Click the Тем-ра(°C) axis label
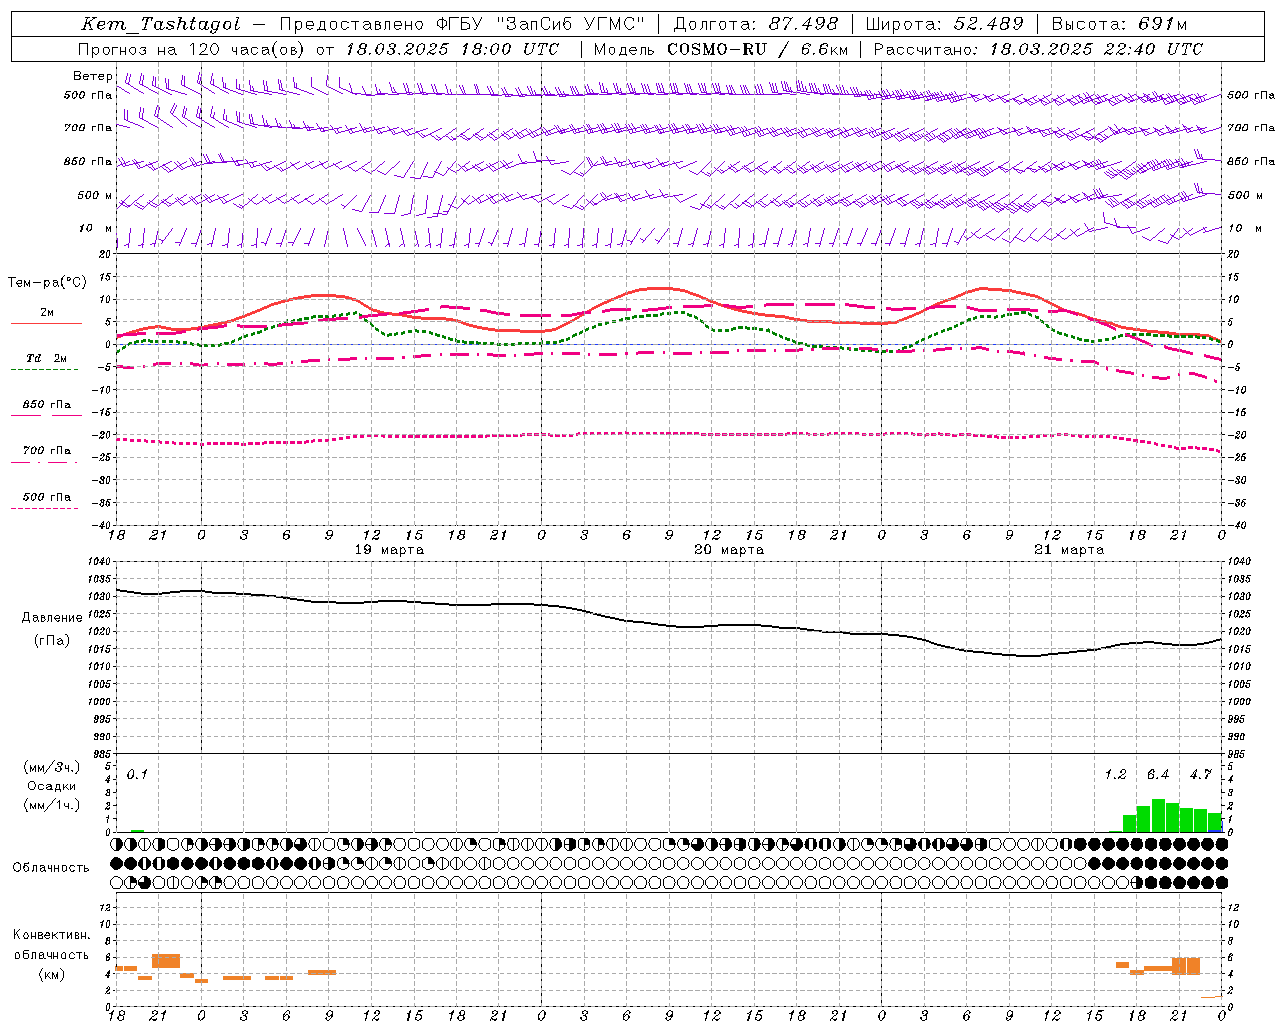 (x=47, y=282)
